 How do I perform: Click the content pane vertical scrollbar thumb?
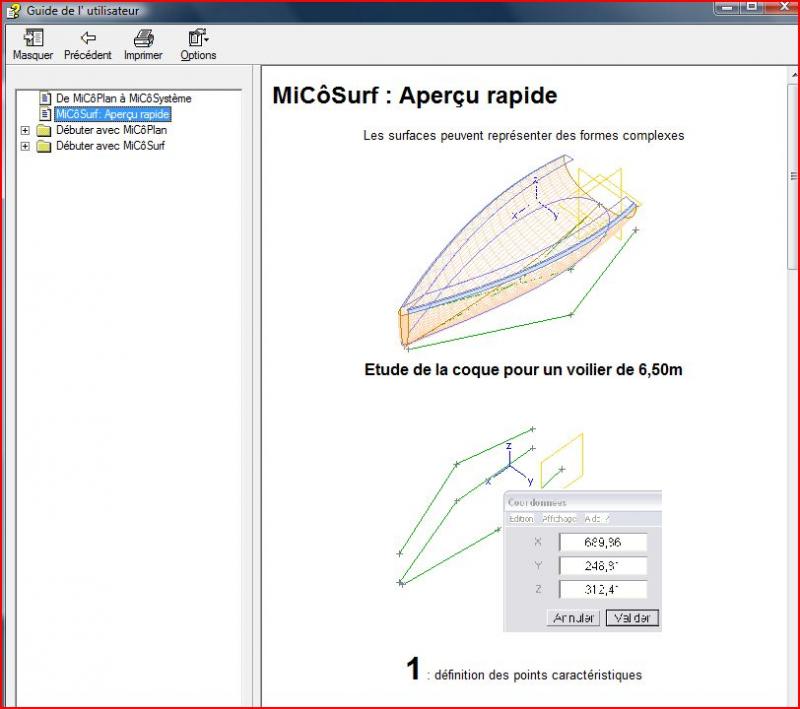(x=794, y=178)
